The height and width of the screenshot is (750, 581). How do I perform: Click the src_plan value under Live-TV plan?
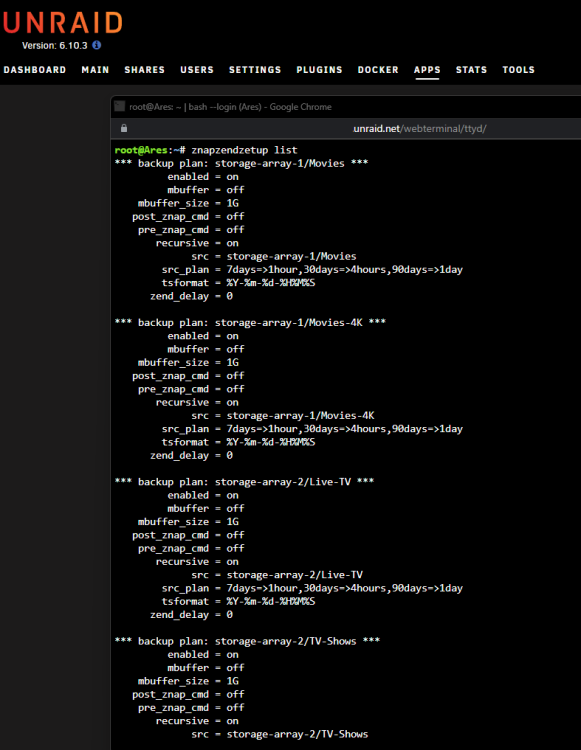point(344,588)
